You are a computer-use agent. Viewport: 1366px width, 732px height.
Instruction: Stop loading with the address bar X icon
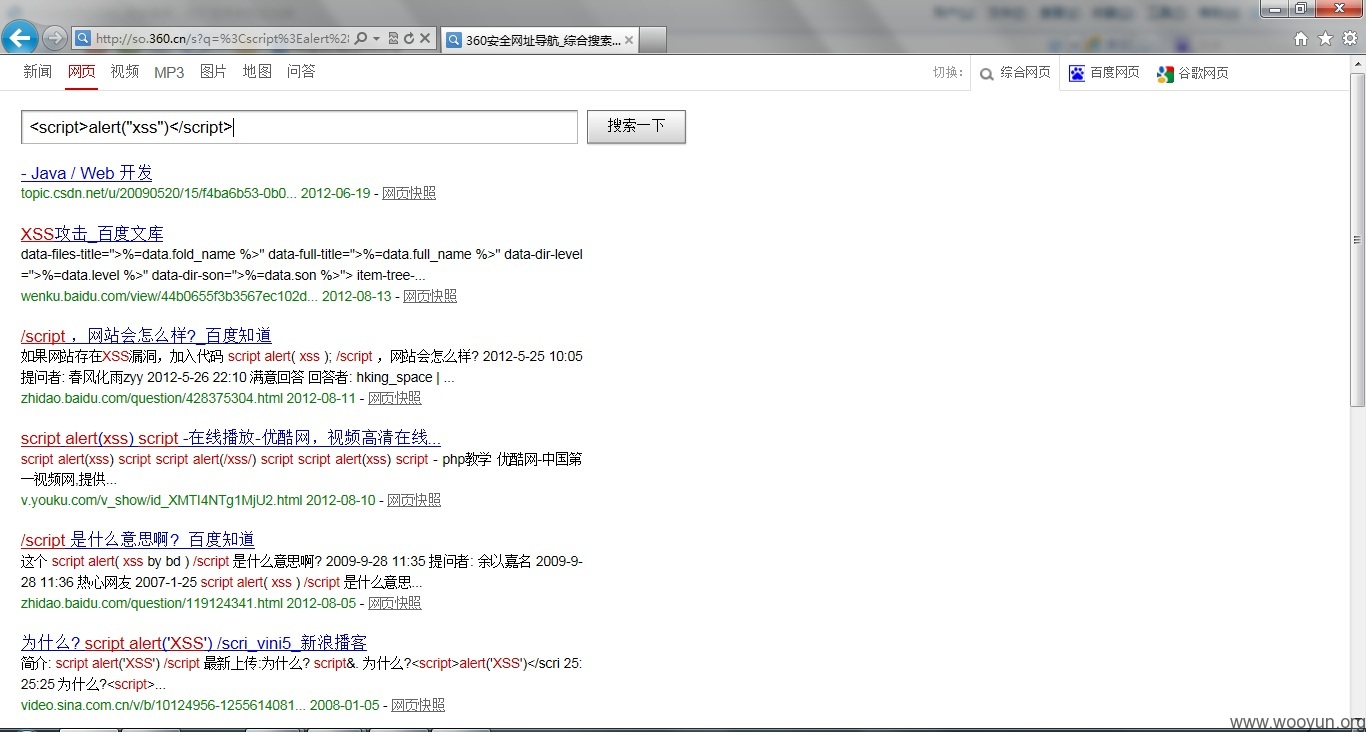(425, 39)
